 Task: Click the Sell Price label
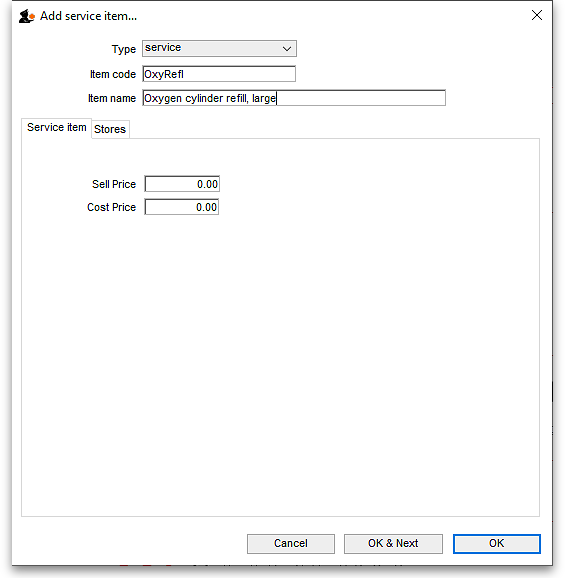coord(114,184)
